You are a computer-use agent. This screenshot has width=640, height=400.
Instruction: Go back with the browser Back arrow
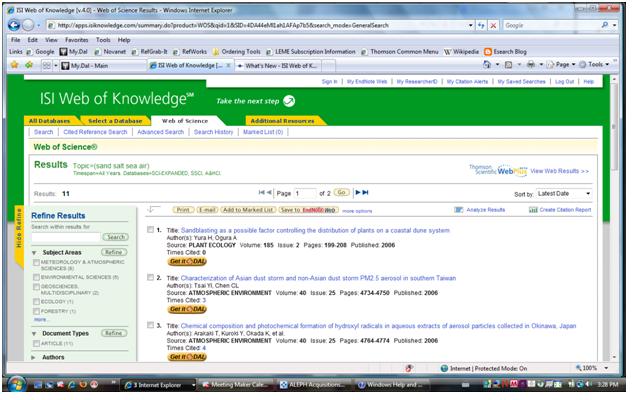tap(14, 25)
